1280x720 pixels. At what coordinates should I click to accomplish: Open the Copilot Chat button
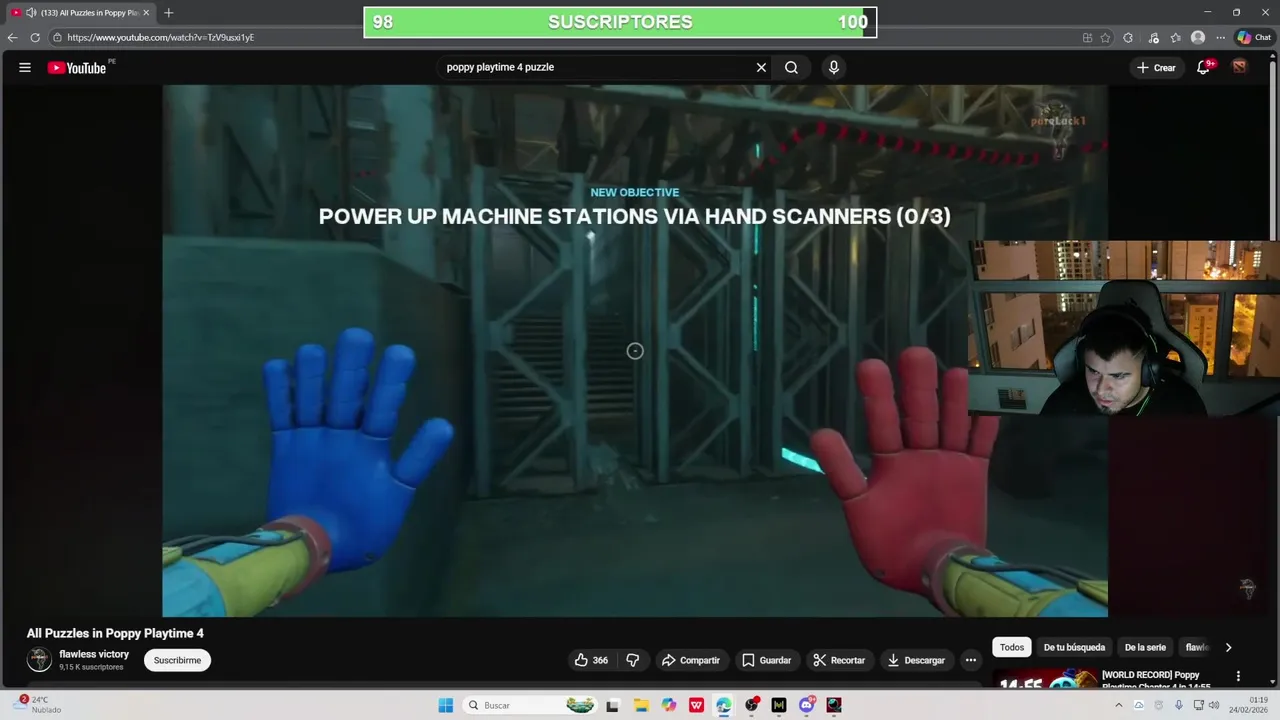1254,38
